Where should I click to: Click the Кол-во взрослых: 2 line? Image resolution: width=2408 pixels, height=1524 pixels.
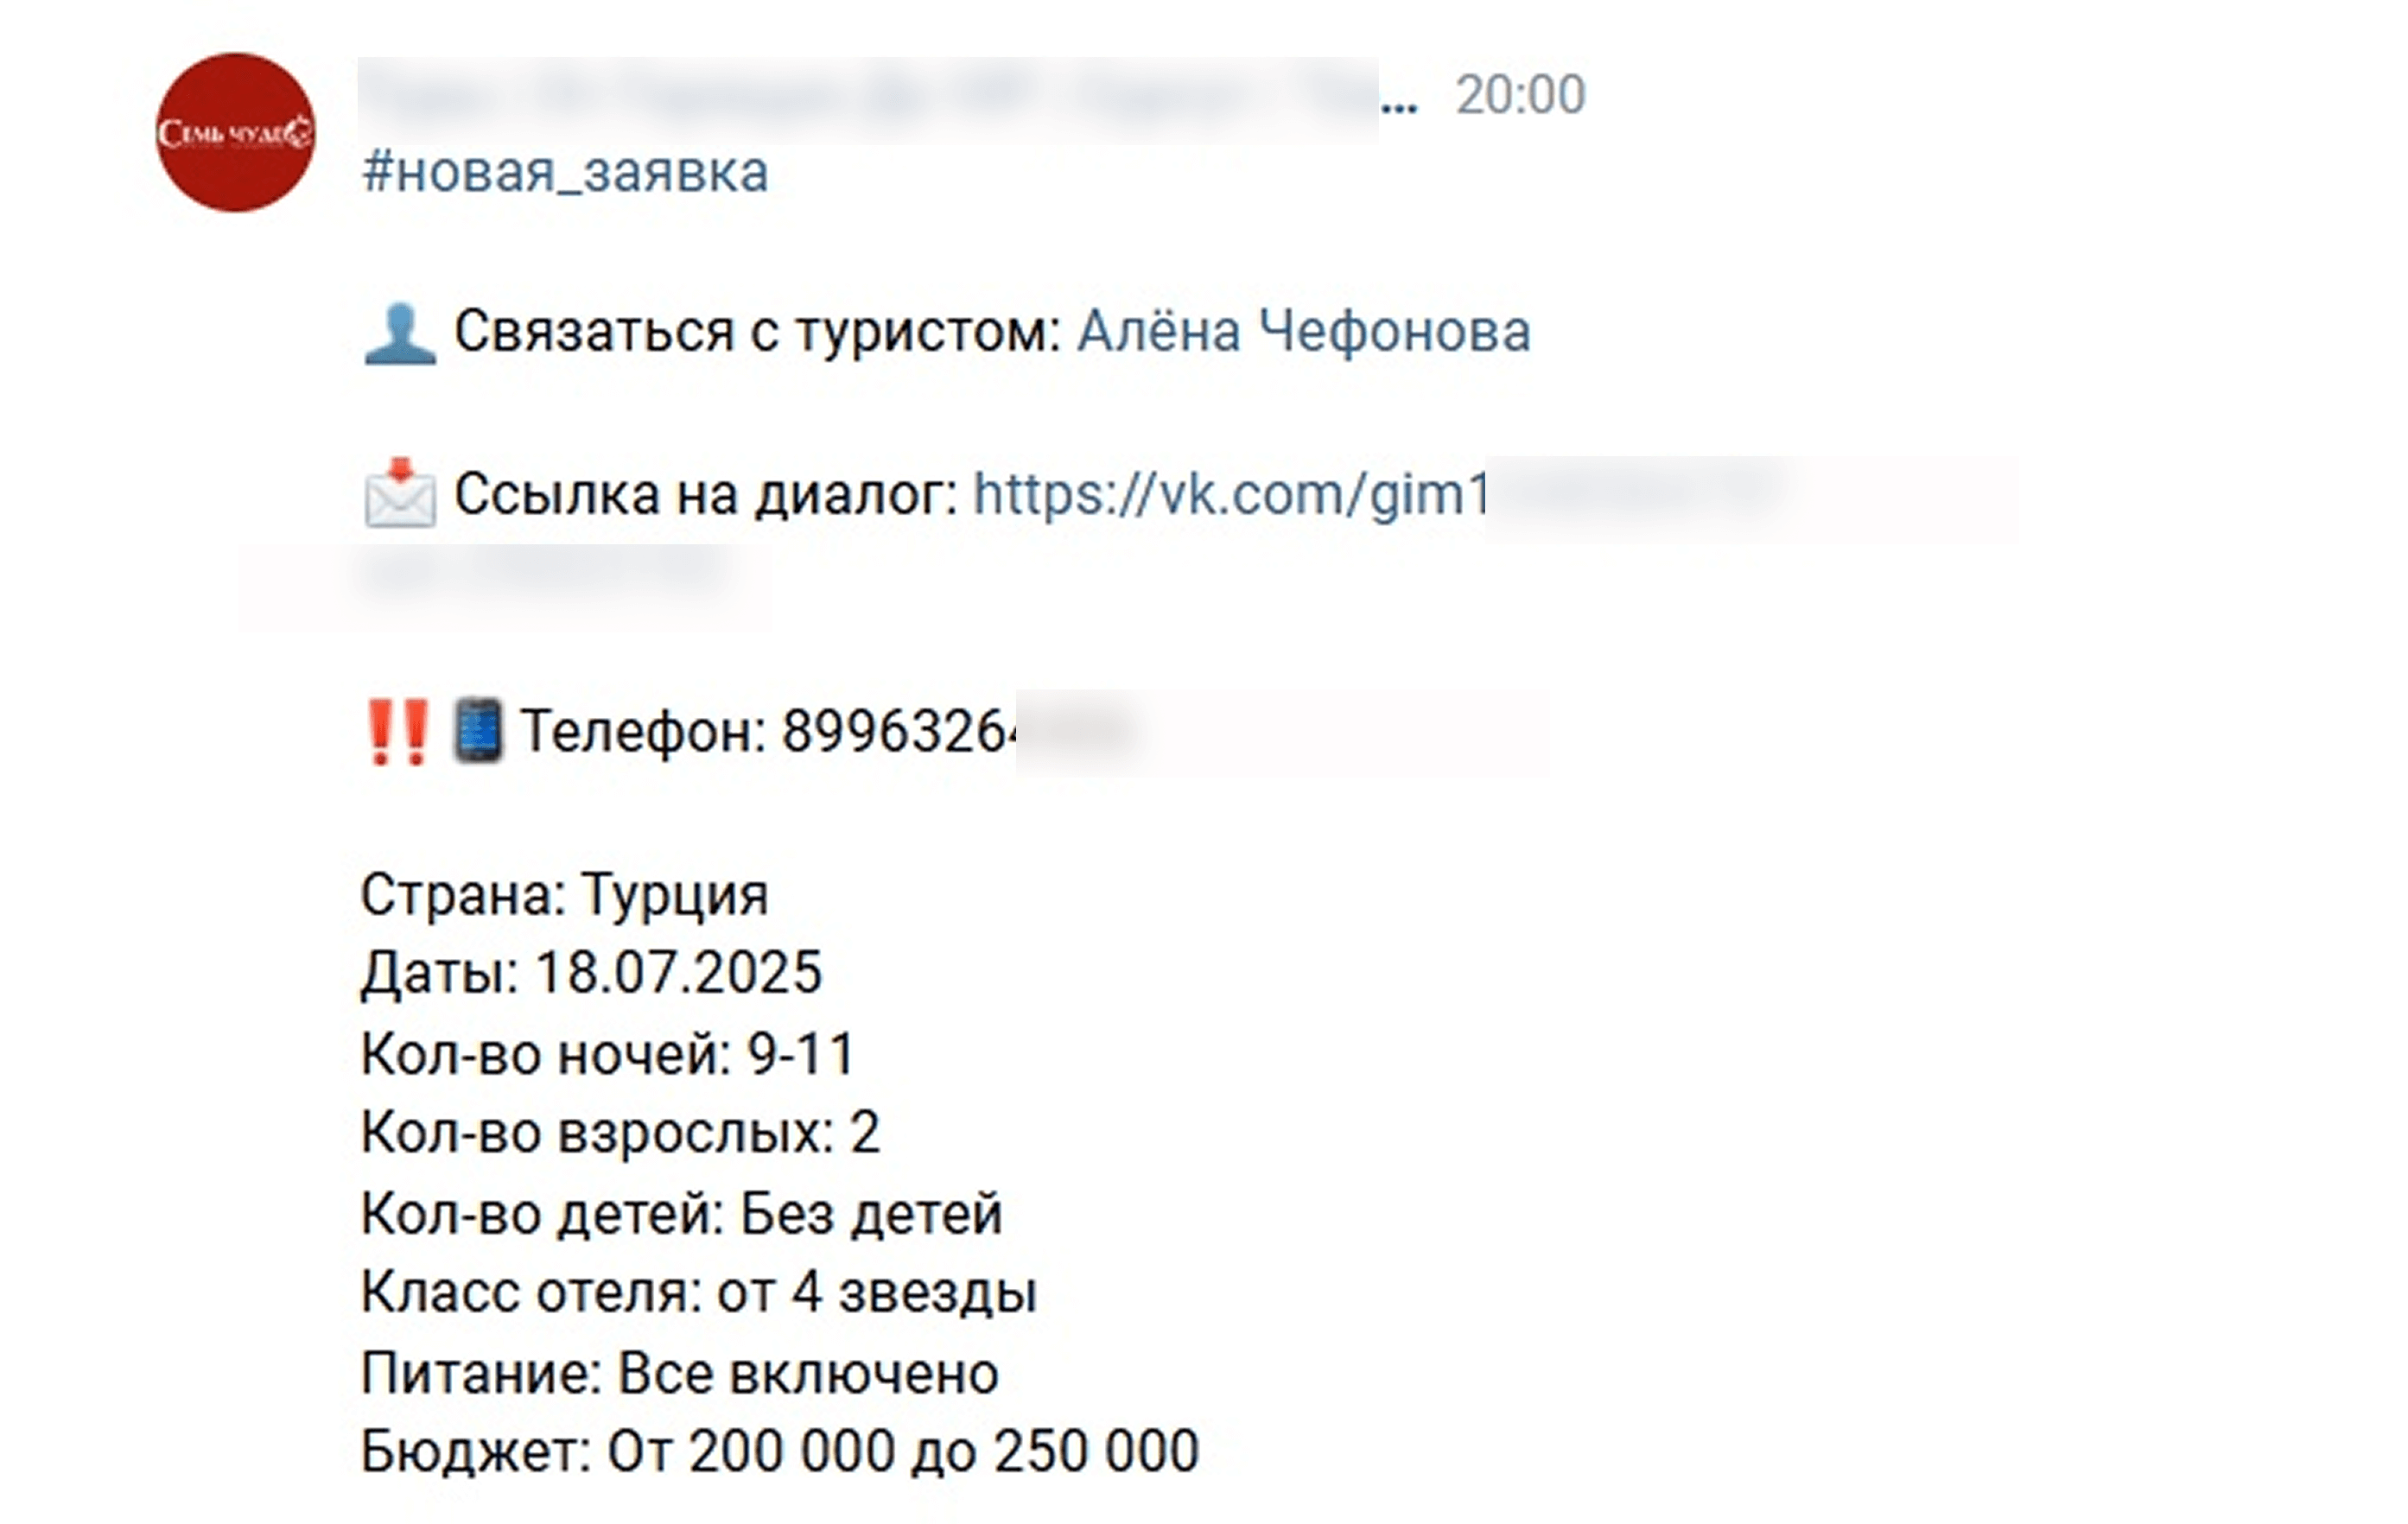[x=620, y=1133]
